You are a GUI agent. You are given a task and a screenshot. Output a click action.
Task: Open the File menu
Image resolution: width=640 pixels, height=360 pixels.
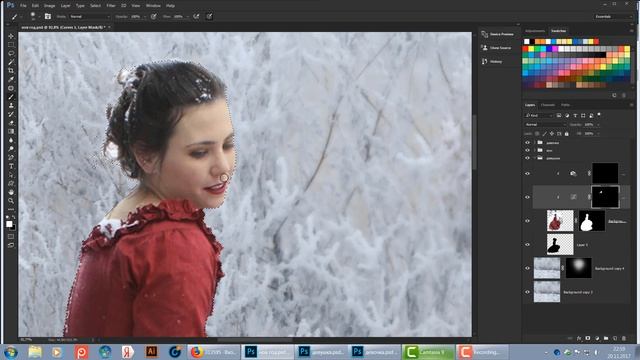[23, 6]
